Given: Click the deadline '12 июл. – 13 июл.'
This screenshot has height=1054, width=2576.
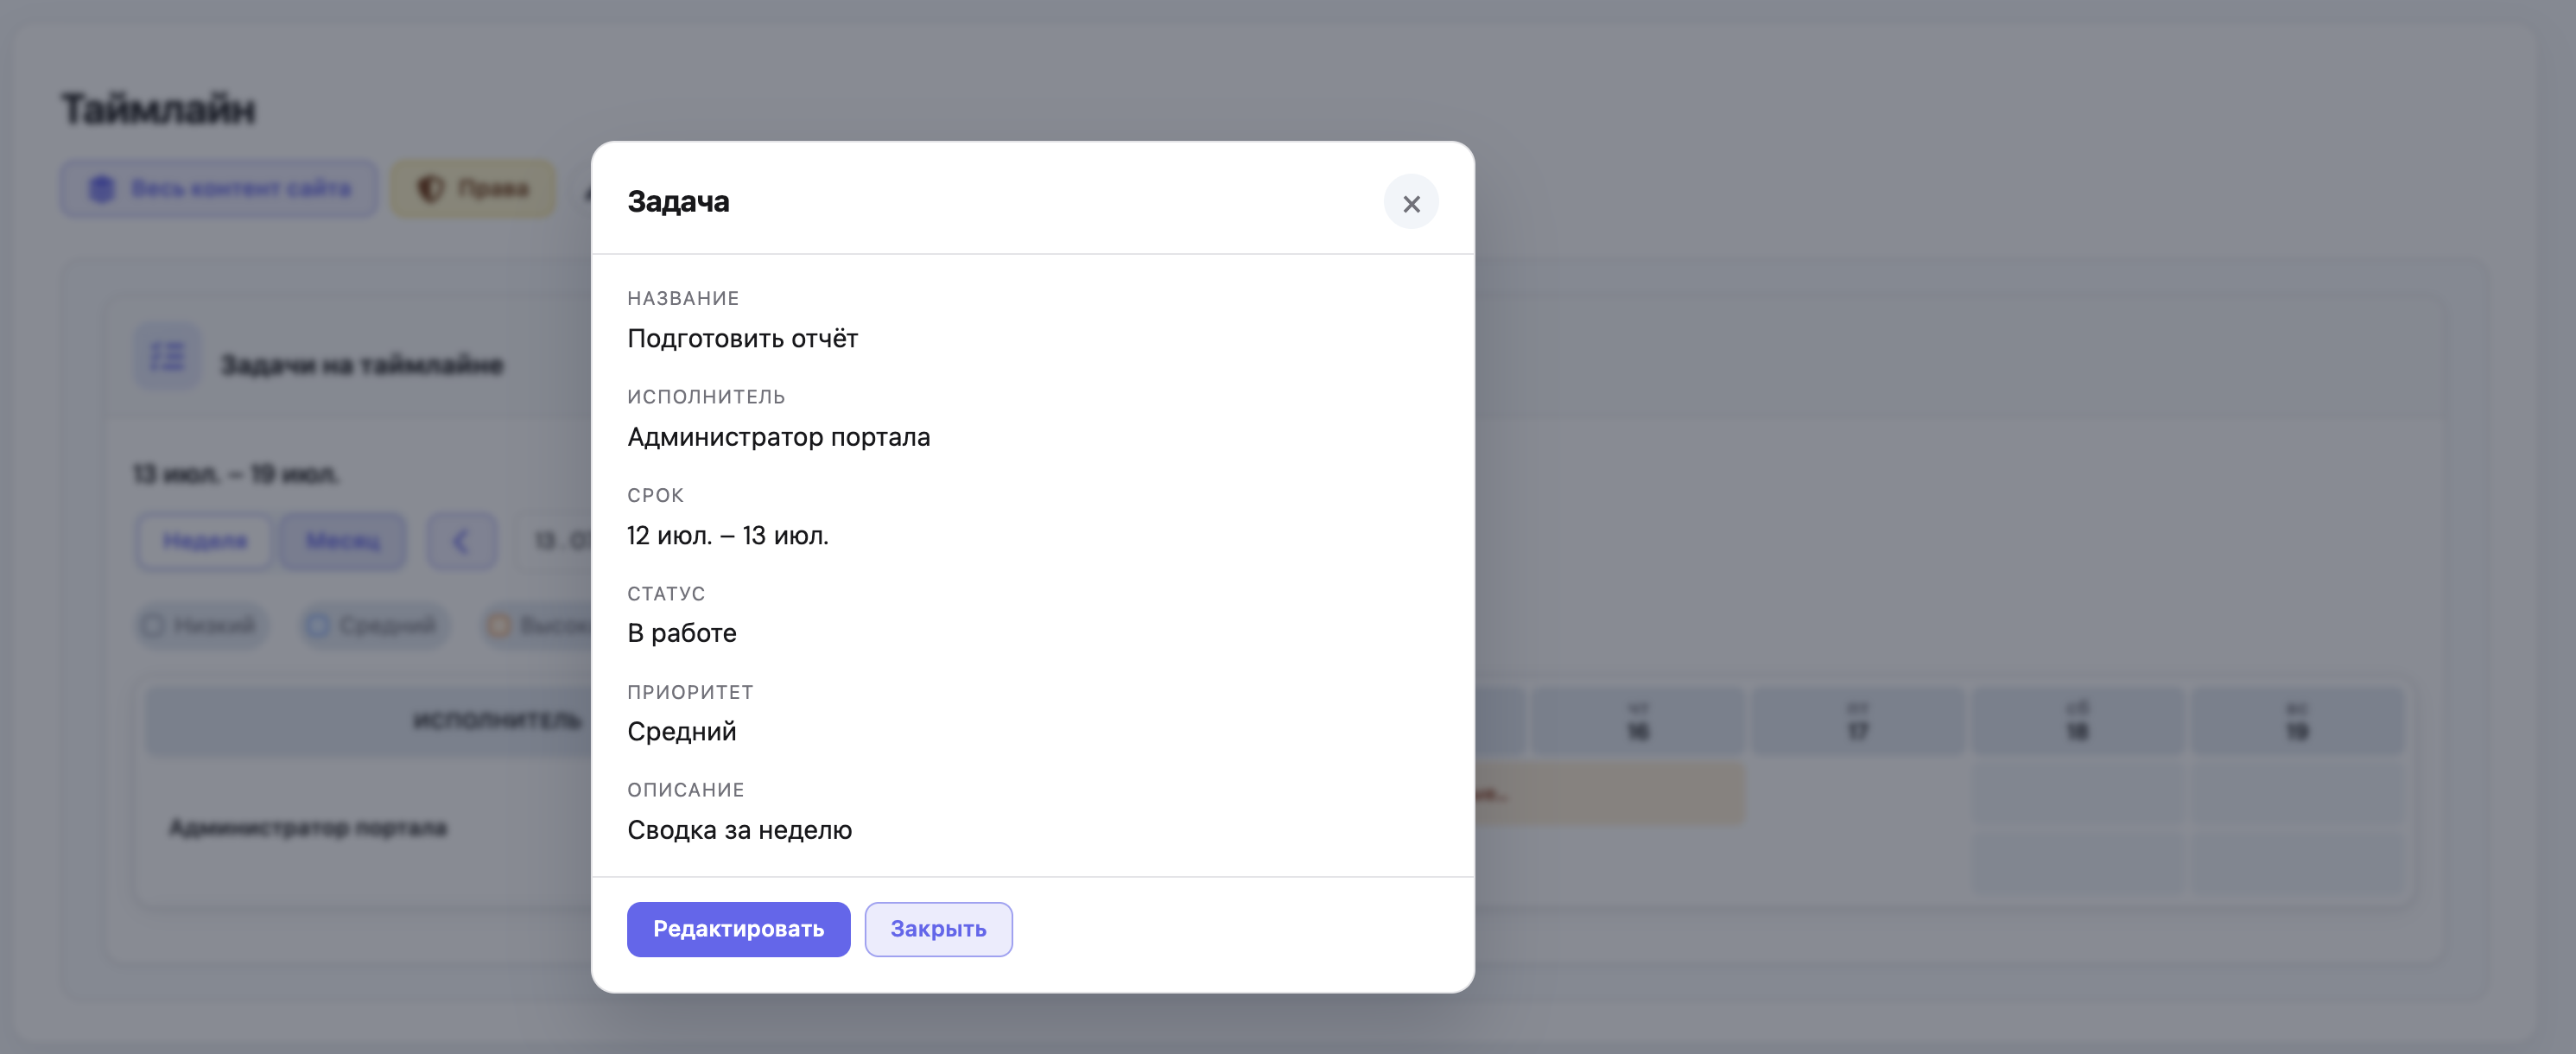Looking at the screenshot, I should point(727,536).
